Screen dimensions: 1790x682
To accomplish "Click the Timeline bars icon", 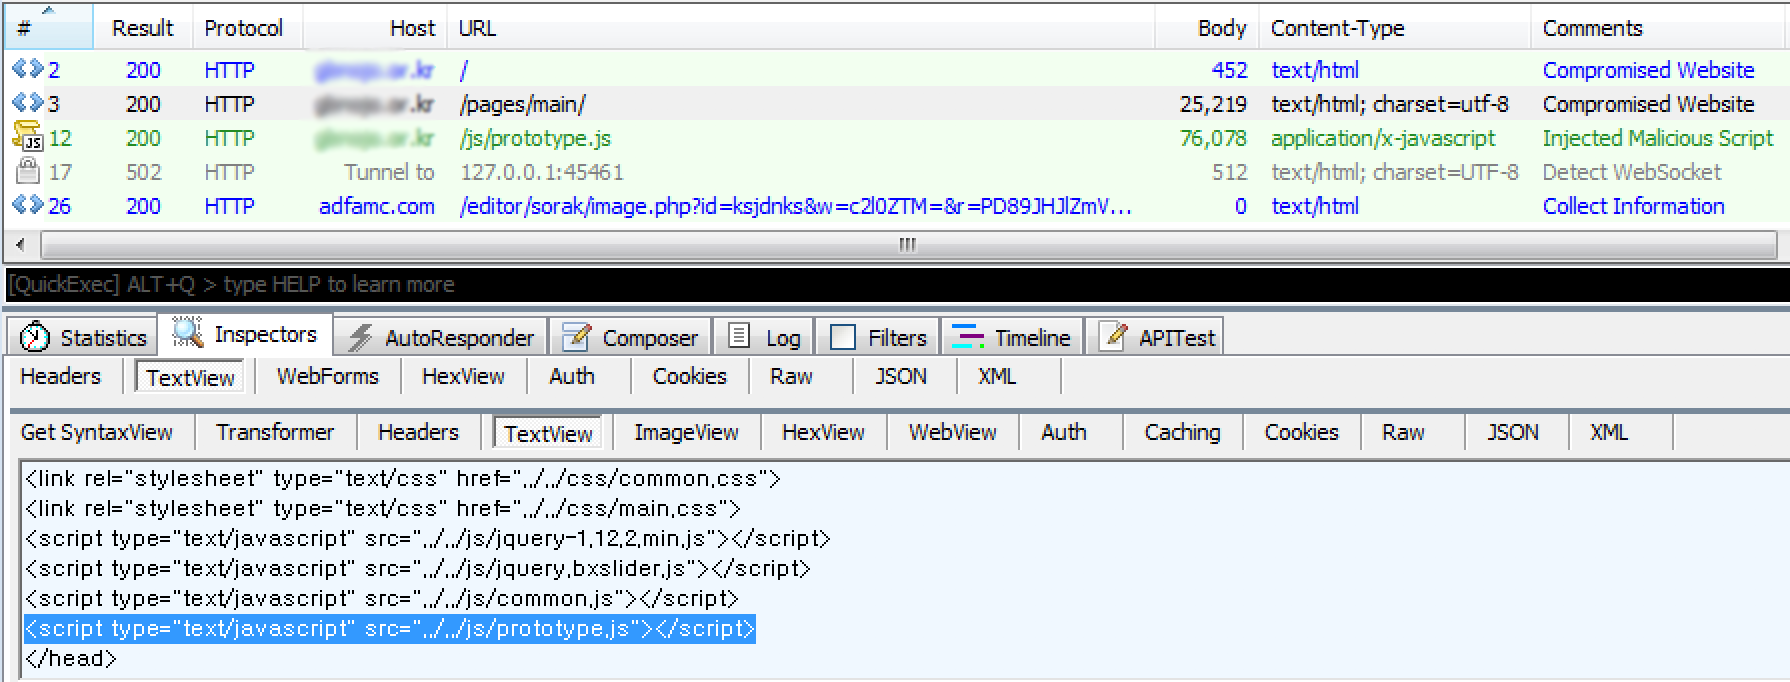I will tap(967, 337).
